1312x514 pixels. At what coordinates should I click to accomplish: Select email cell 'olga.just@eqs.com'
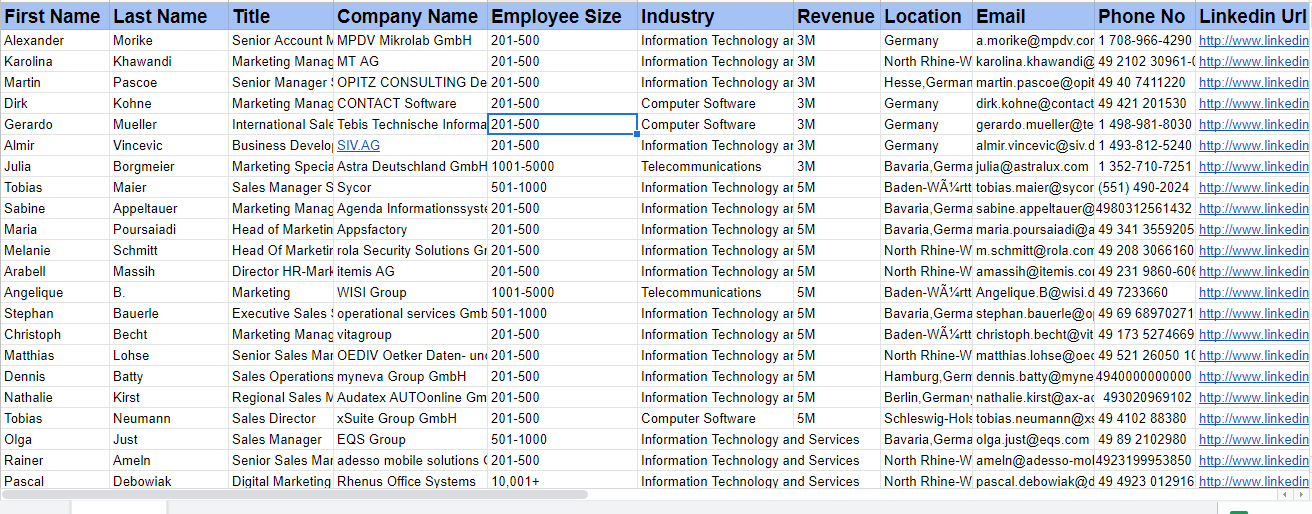click(x=1034, y=439)
